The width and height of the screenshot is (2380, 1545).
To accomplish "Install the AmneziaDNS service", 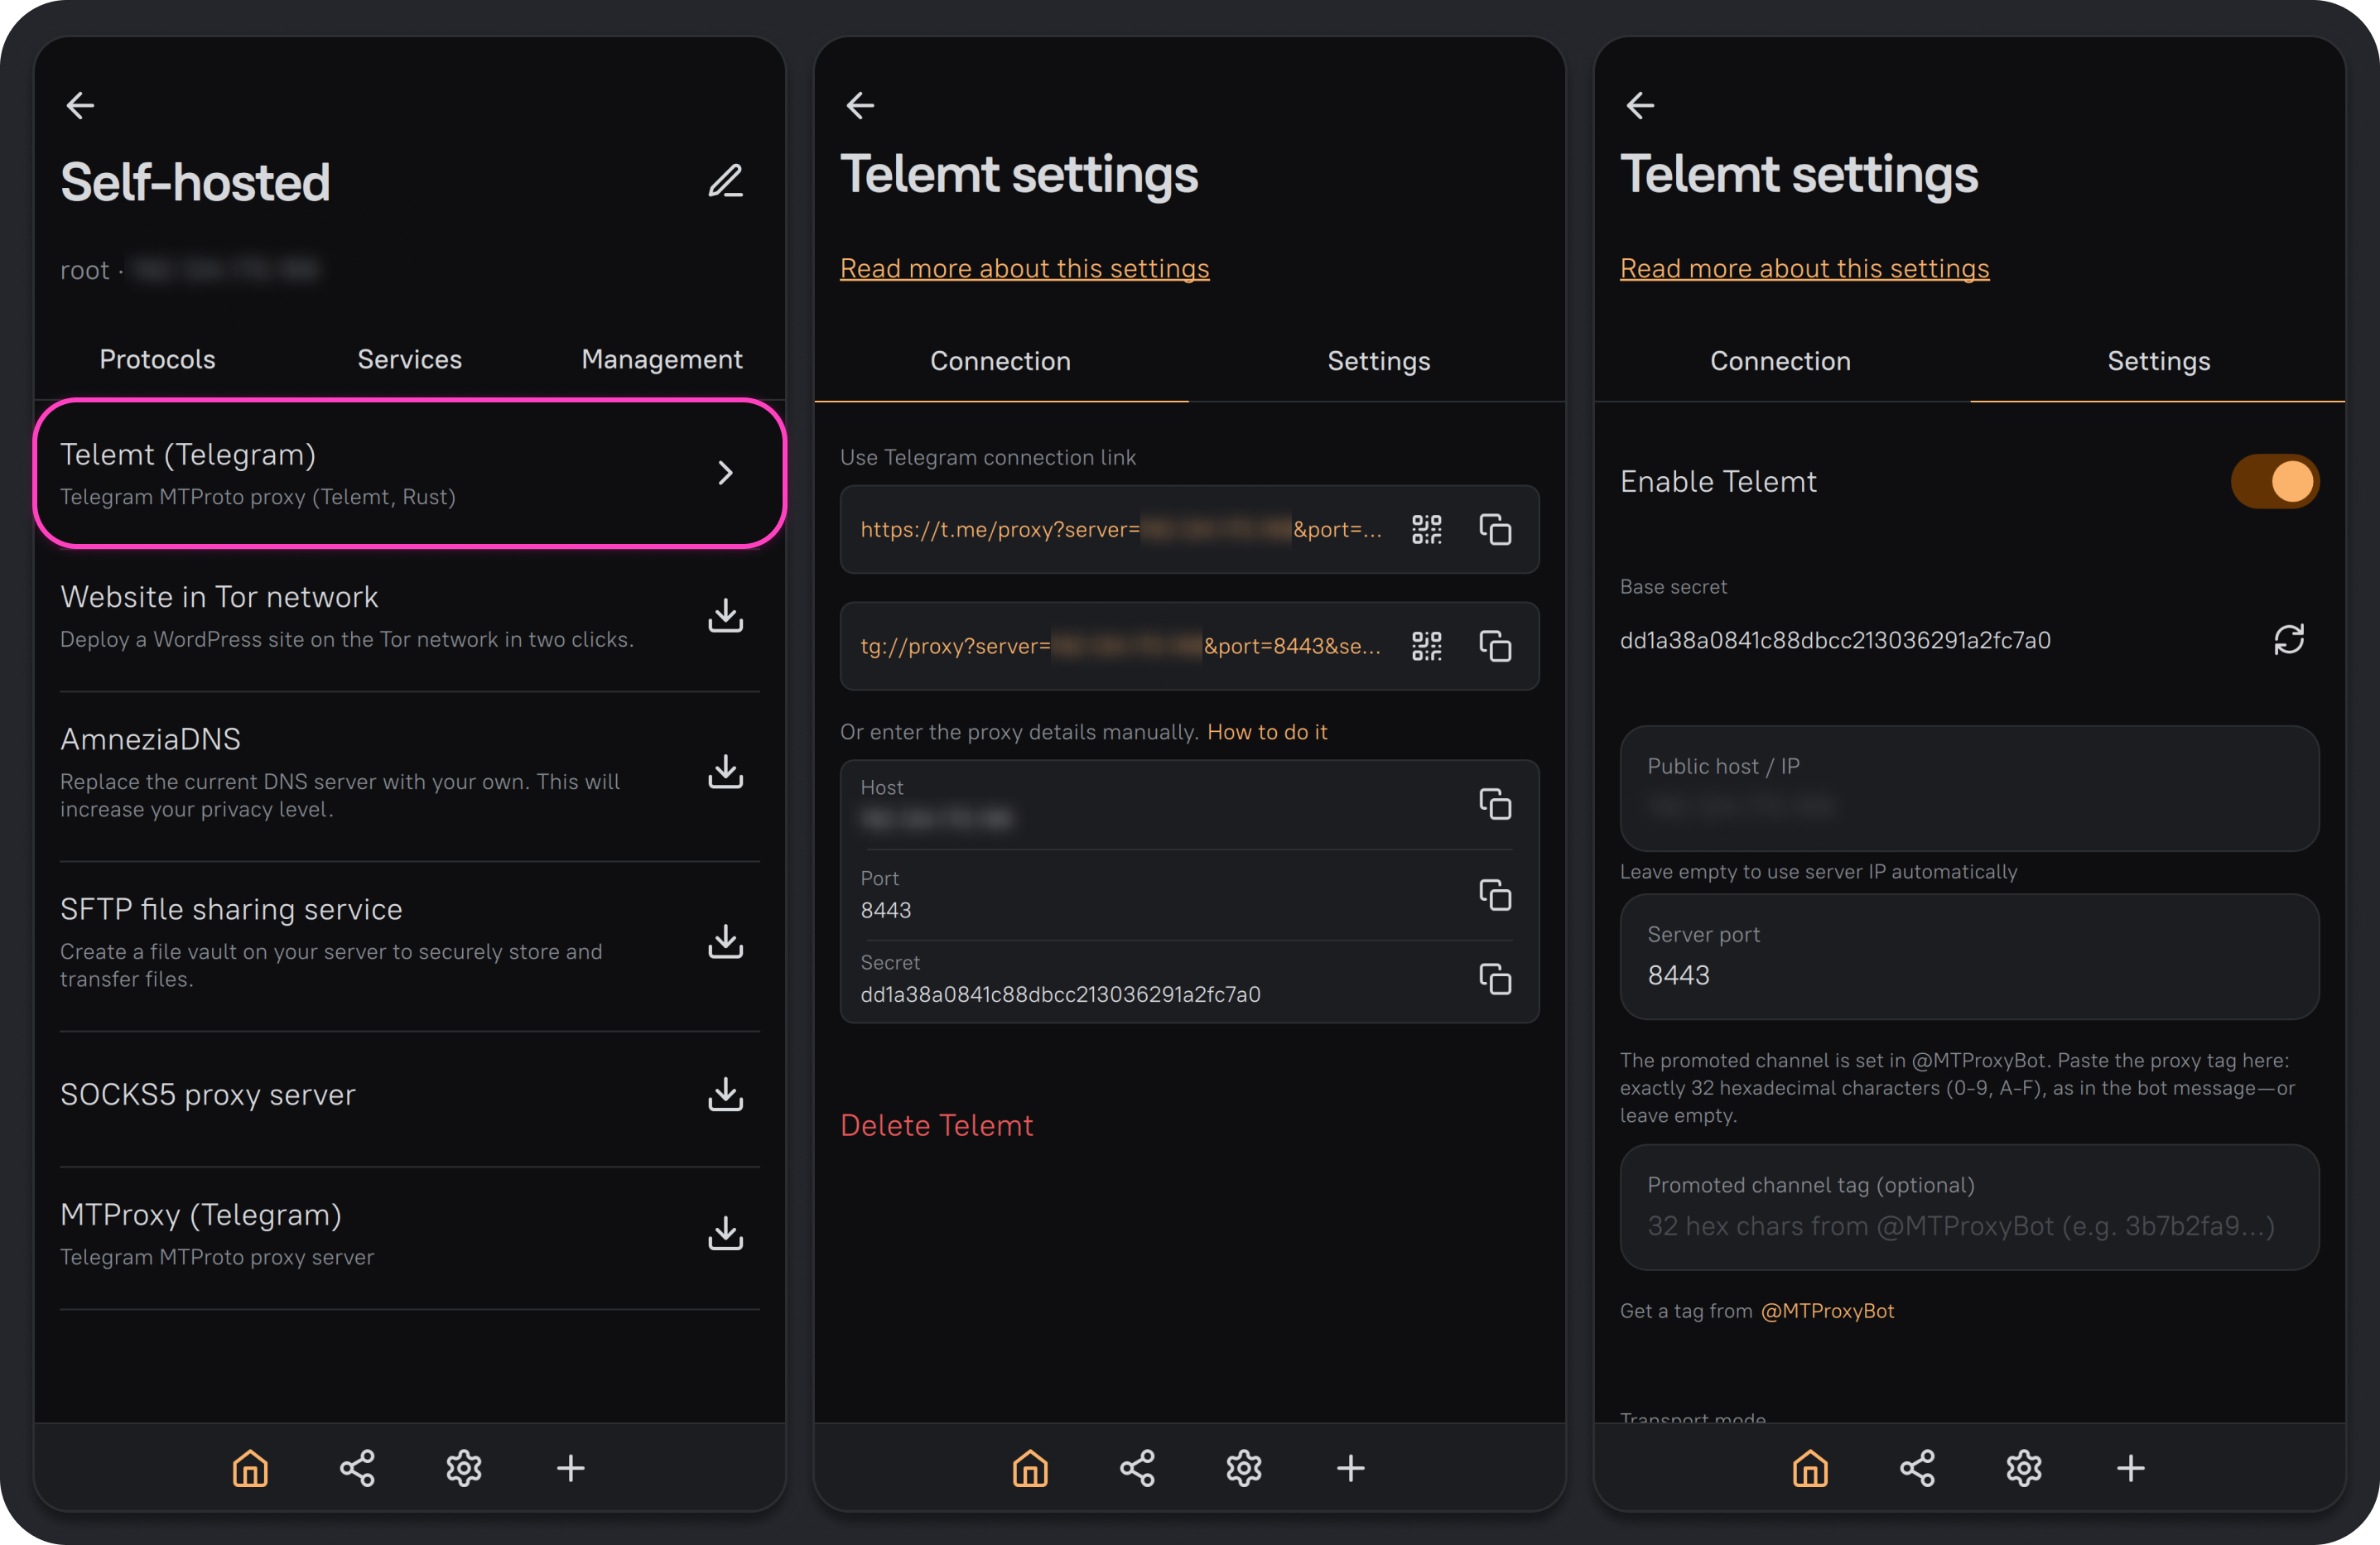I will coord(726,771).
